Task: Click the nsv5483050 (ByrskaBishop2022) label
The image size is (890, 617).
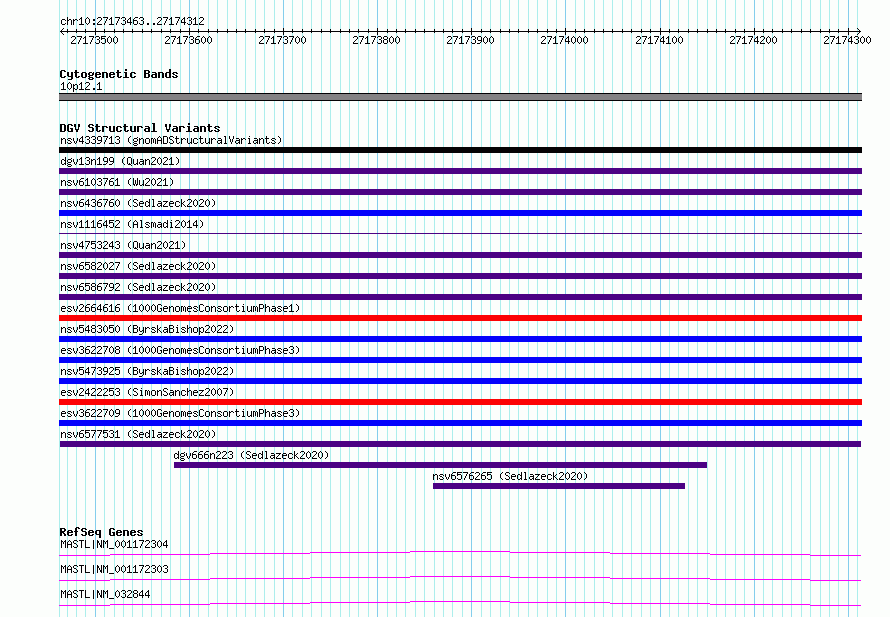Action: coord(147,329)
